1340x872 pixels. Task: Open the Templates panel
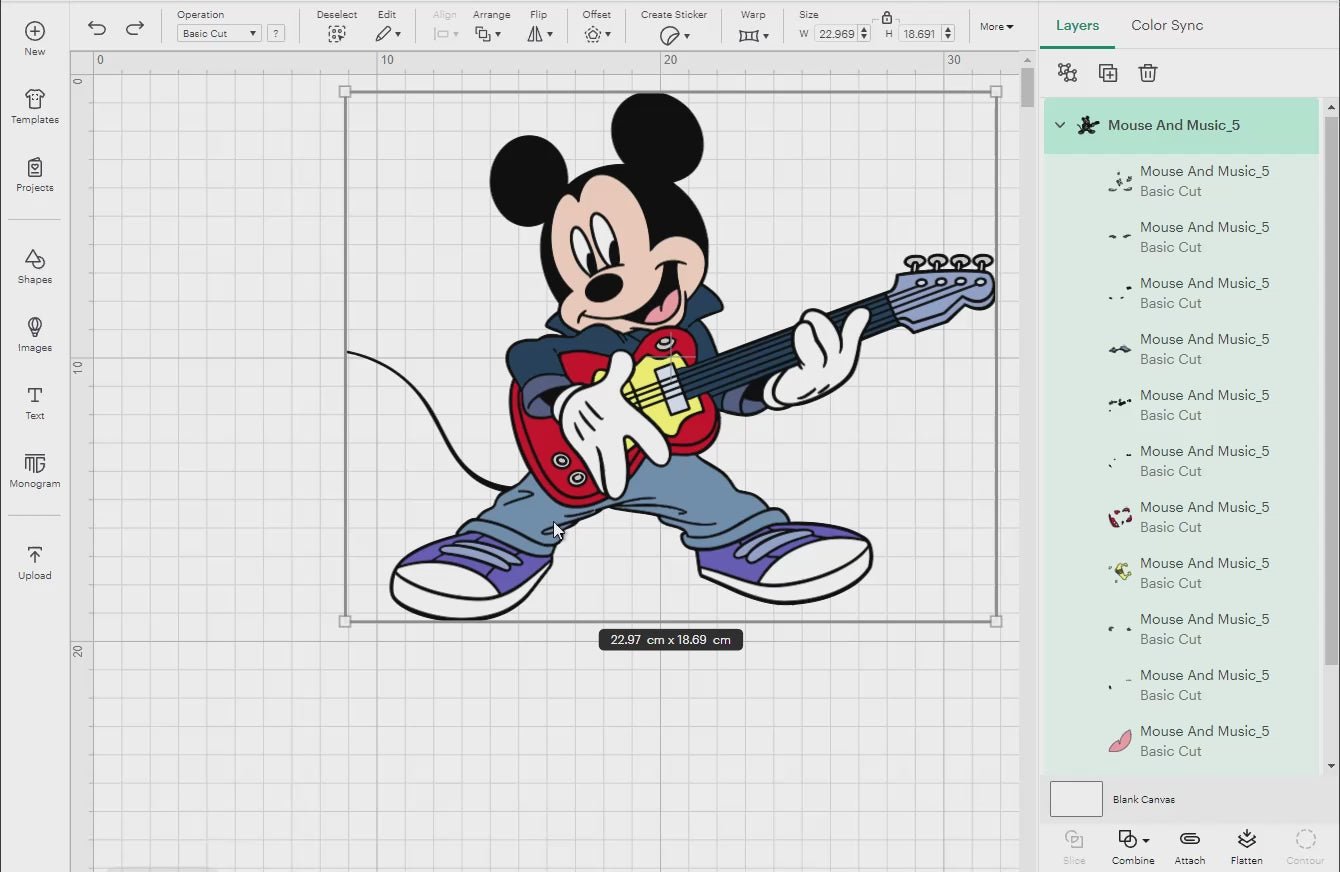(34, 106)
